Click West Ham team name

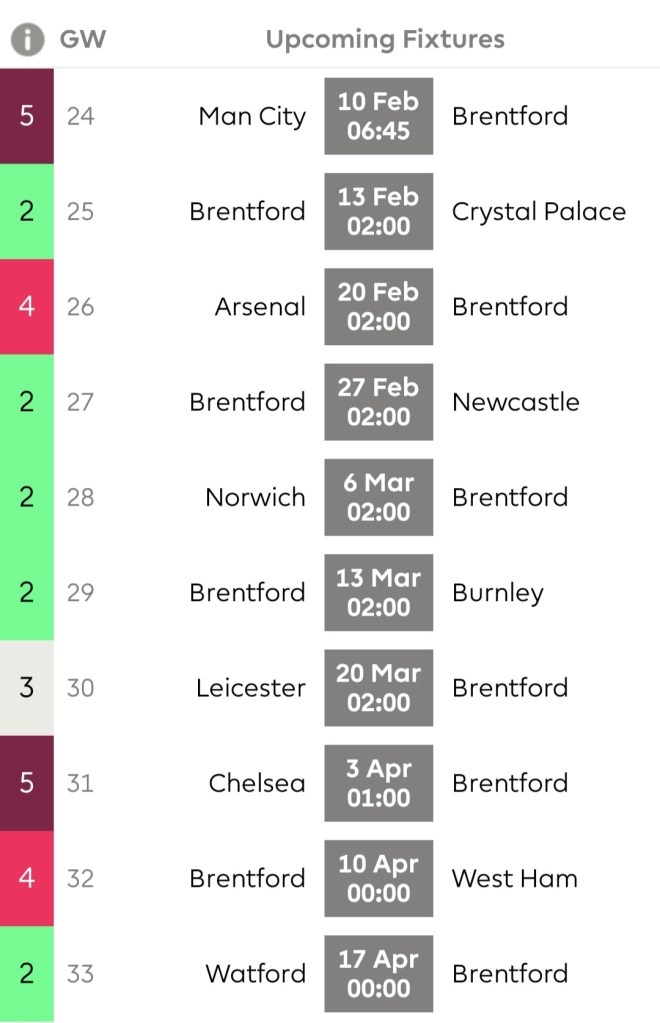coord(514,878)
